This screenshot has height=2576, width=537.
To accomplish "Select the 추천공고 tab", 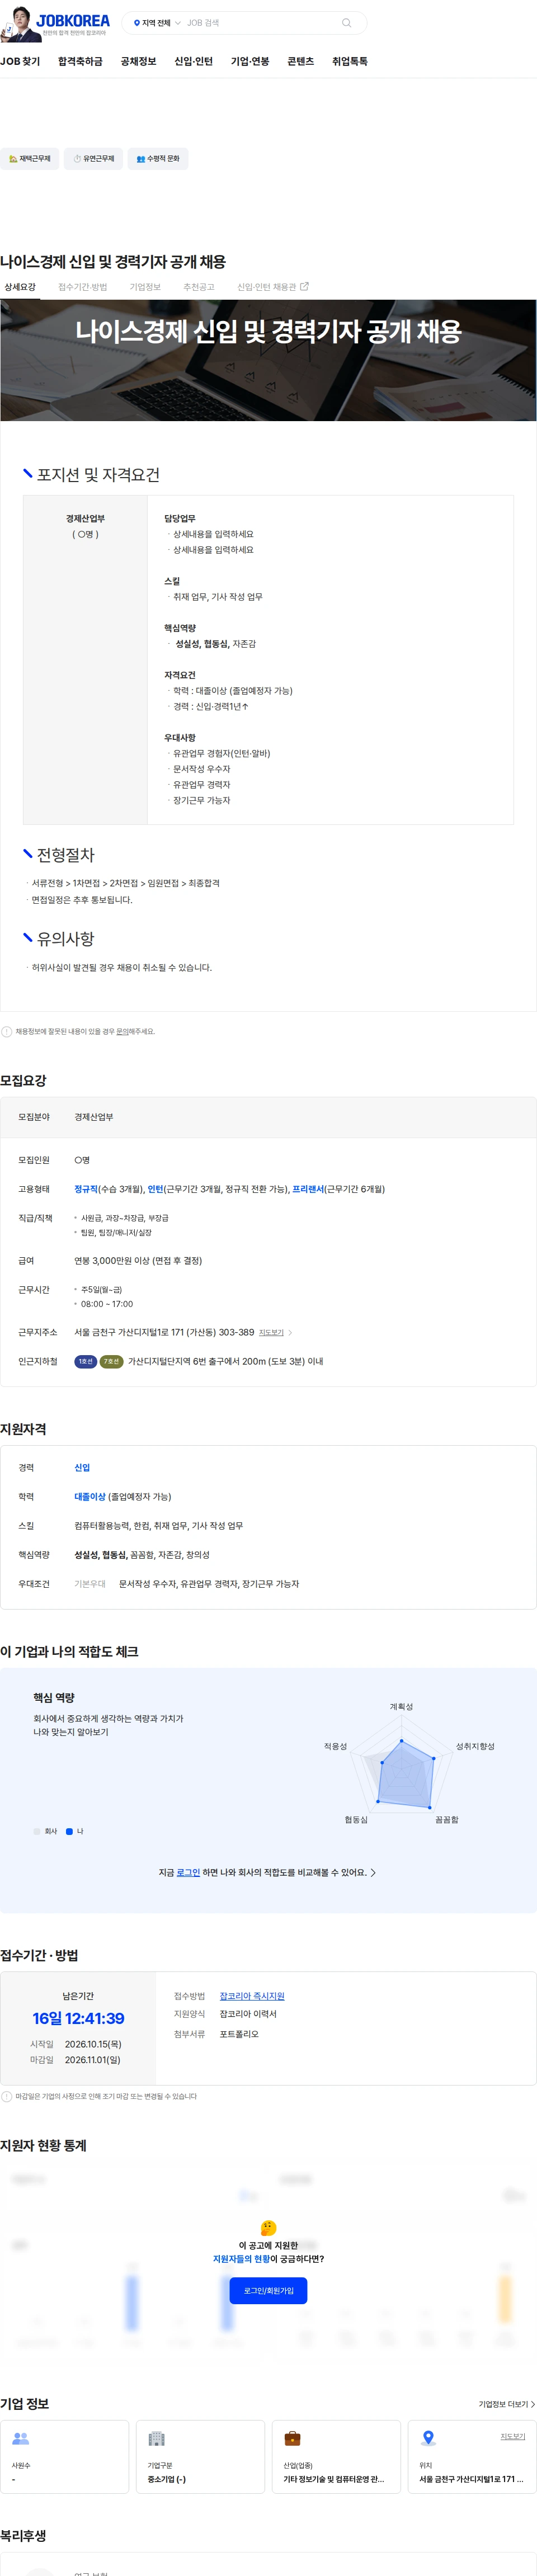I will tap(198, 287).
